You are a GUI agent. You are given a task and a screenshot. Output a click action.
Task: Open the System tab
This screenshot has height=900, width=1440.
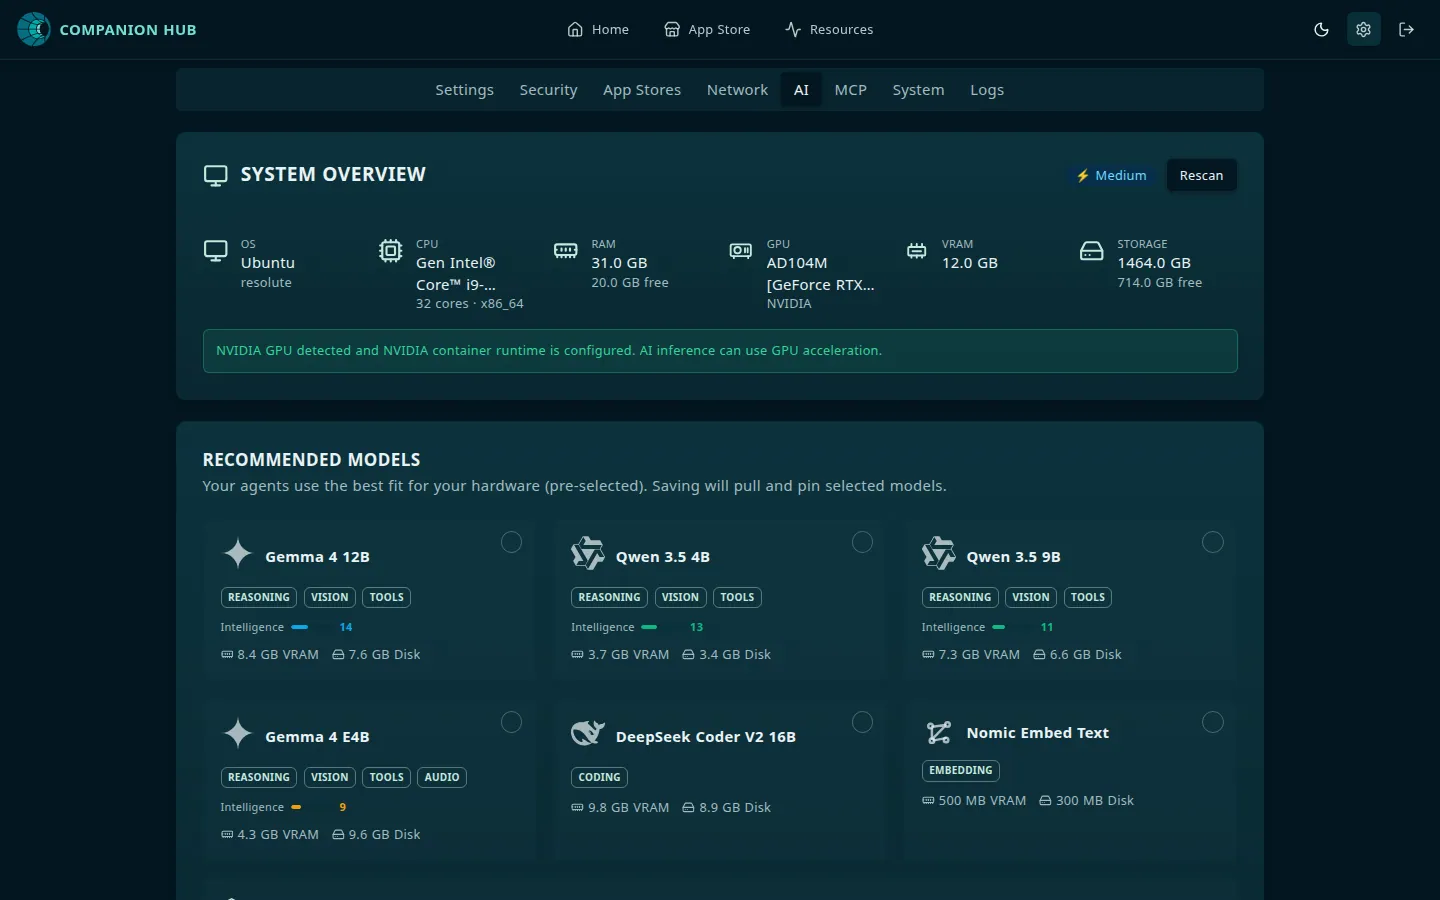coord(918,90)
